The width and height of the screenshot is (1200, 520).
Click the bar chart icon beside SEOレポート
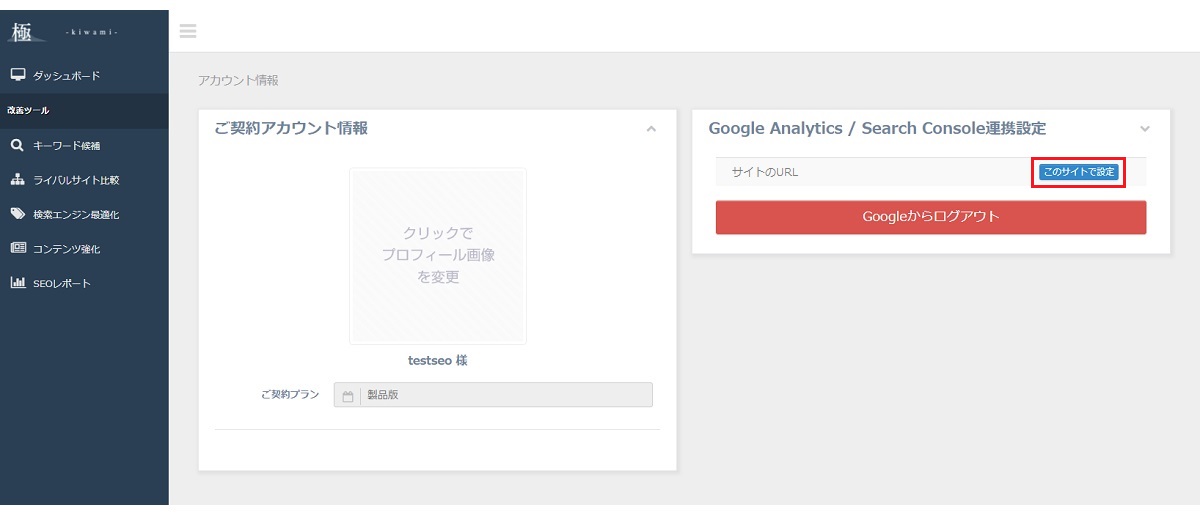(x=17, y=283)
